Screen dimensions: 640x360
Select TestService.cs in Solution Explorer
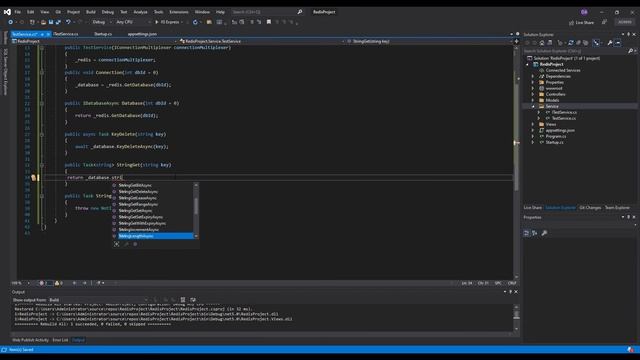pos(564,118)
